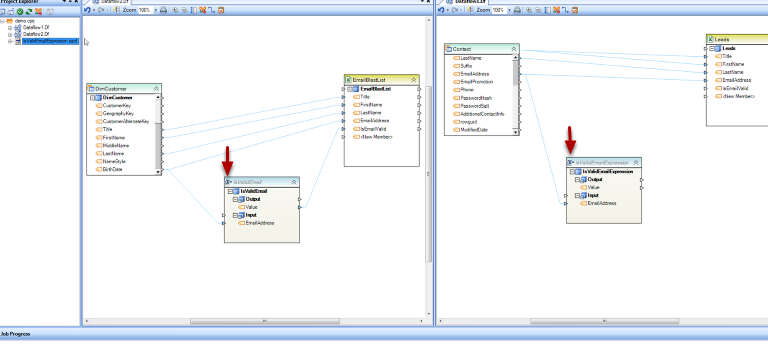Image resolution: width=768 pixels, height=364 pixels.
Task: Click the green refresh arrows in Project Explorer
Action: point(29,11)
